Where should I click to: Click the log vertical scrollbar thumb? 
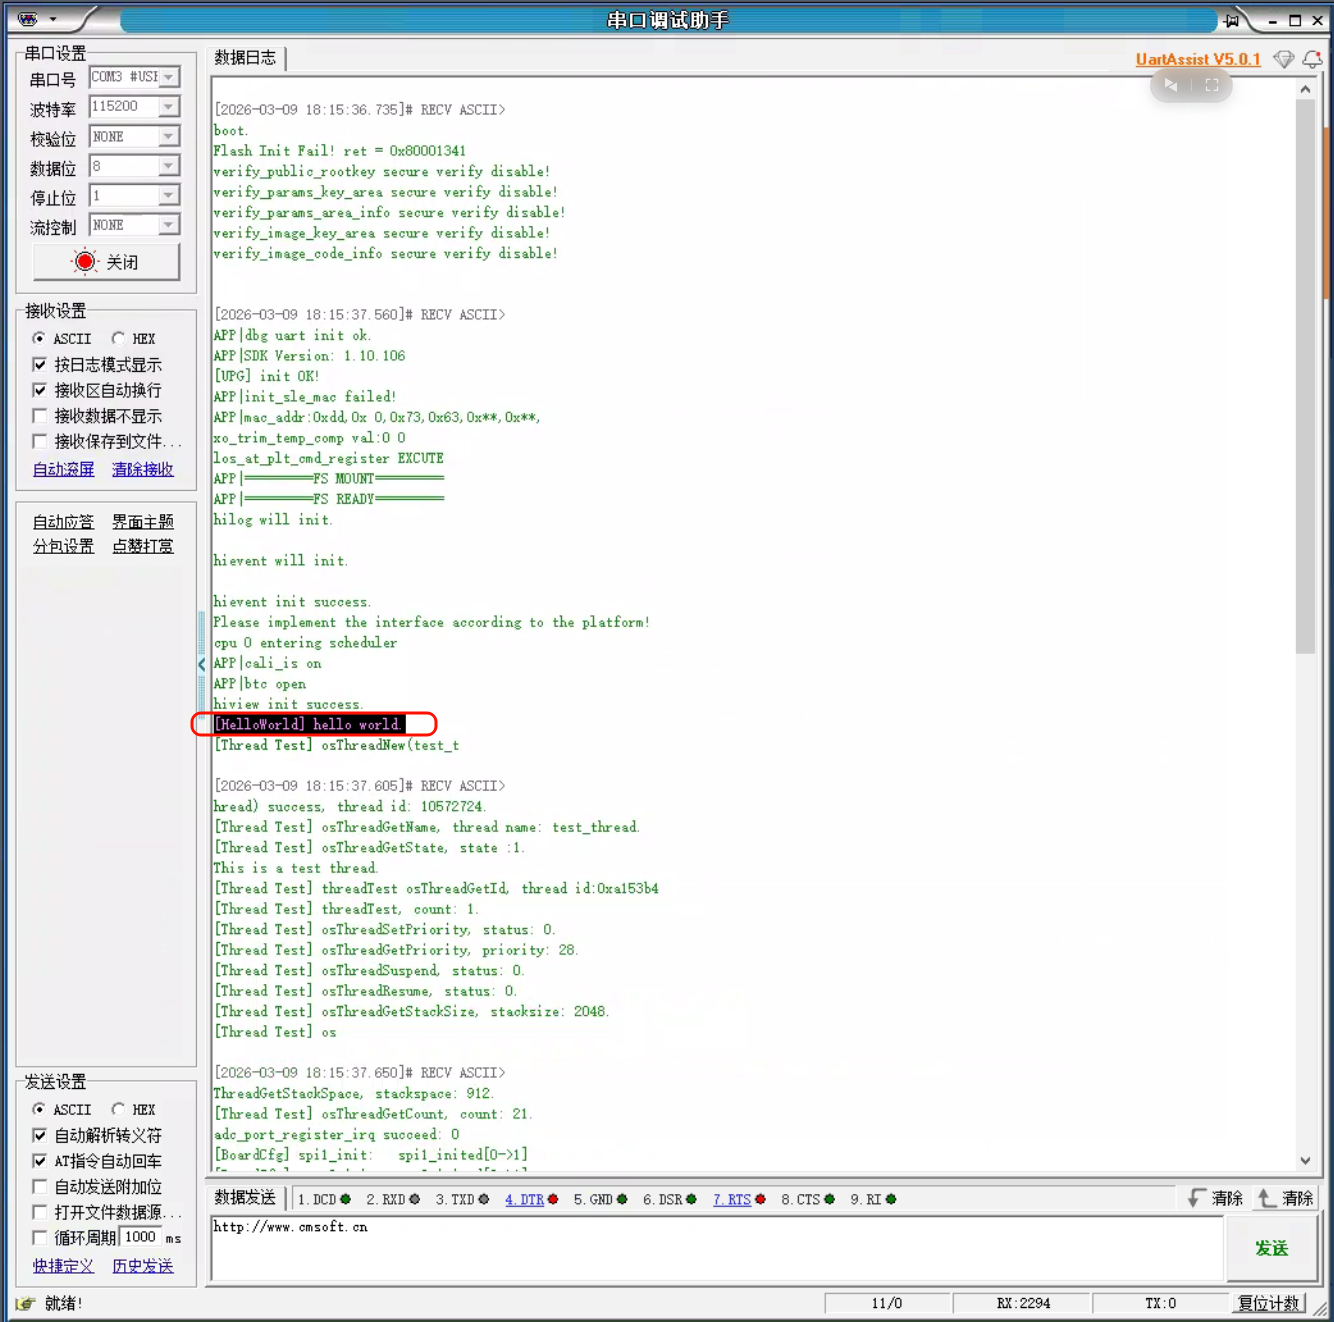[x=1305, y=375]
